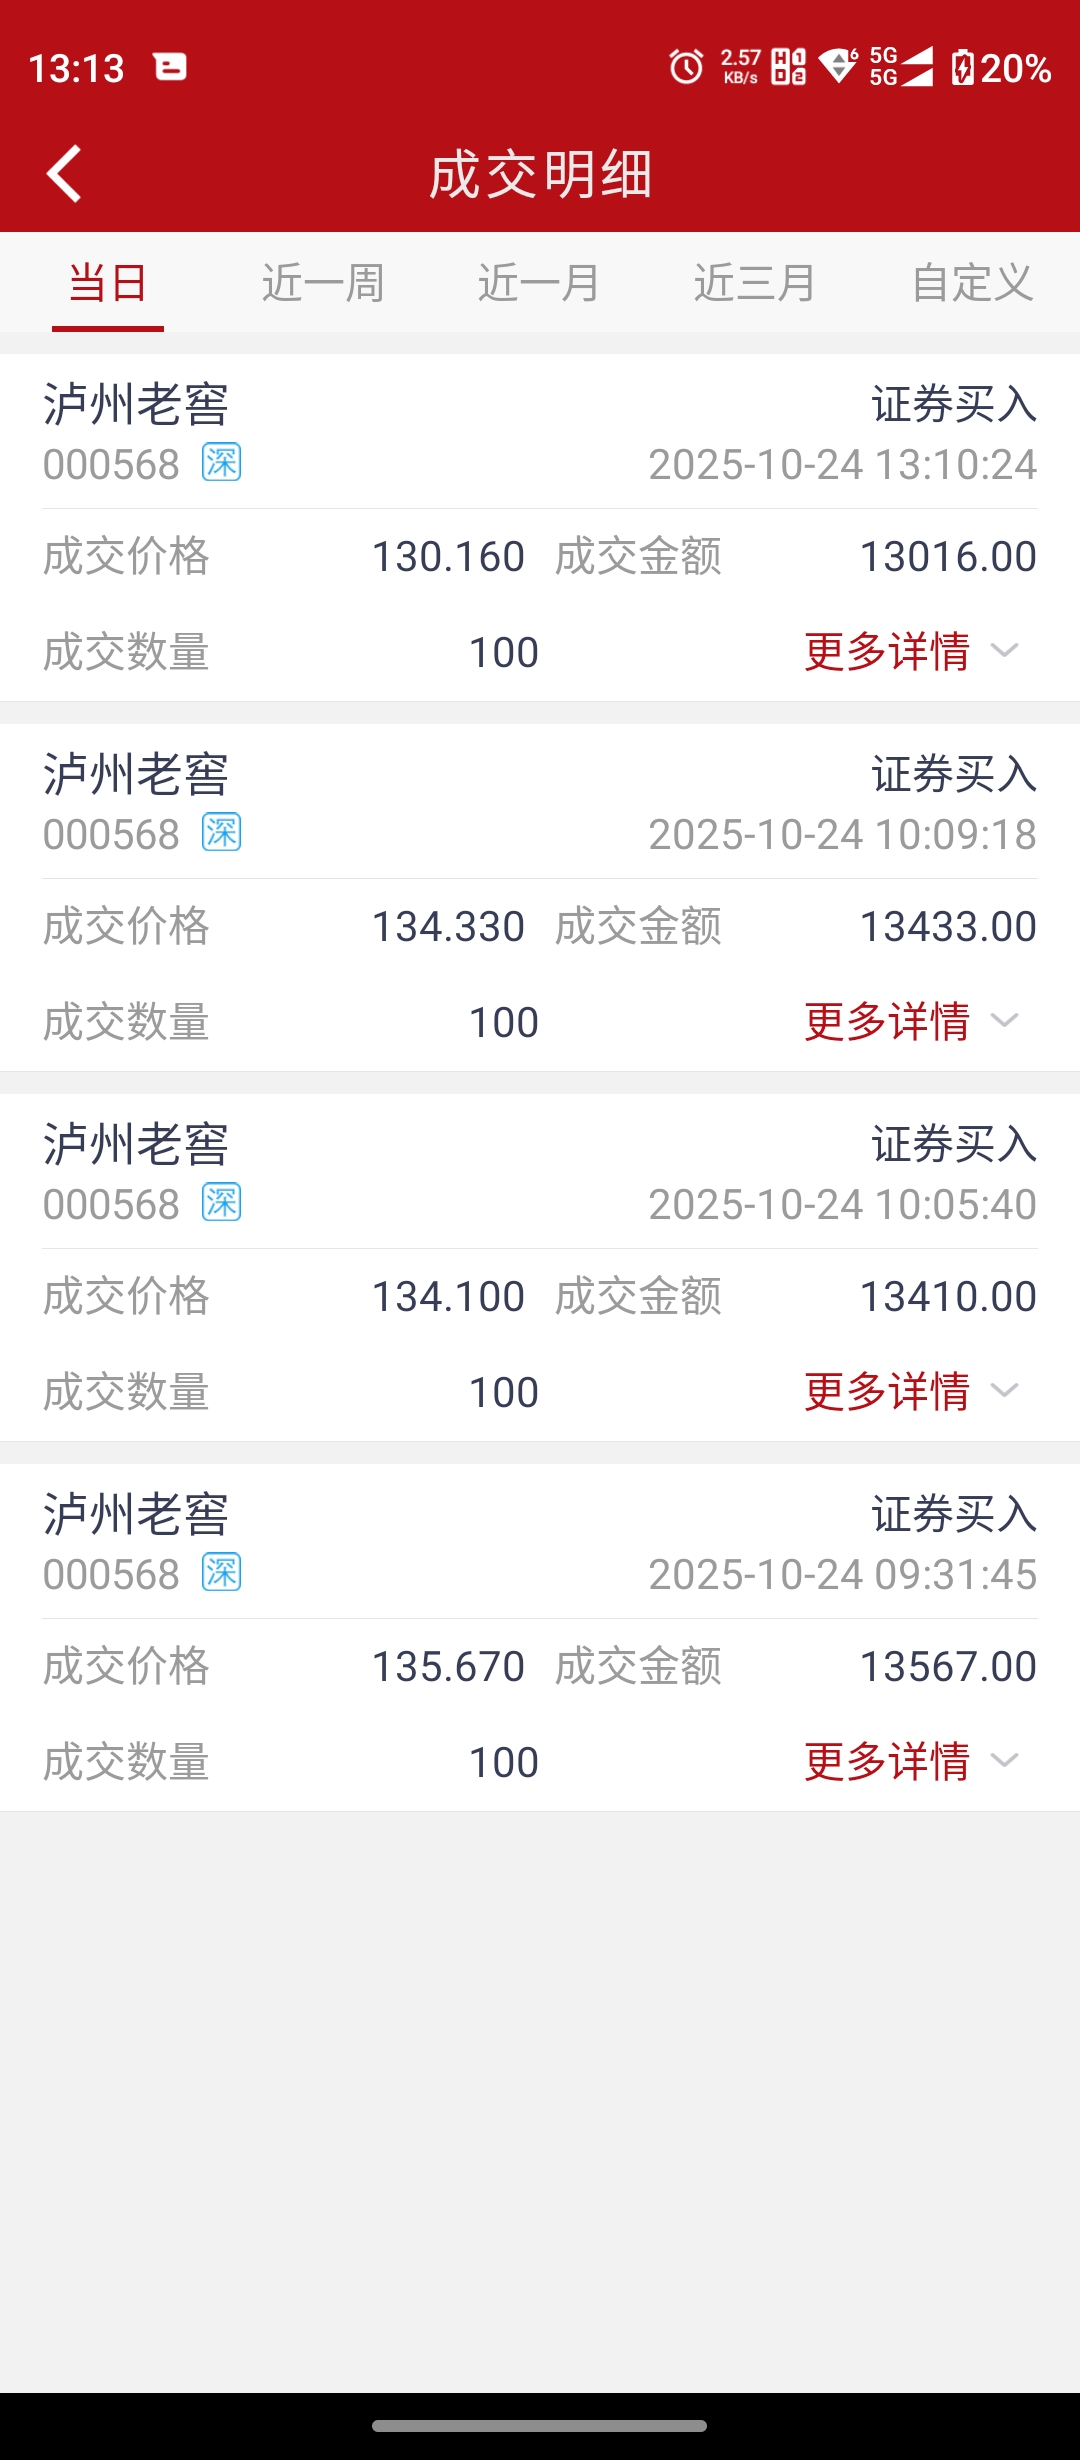Tap the 深 market badge on 10:09:18 trade
The width and height of the screenshot is (1080, 2460).
tap(221, 832)
